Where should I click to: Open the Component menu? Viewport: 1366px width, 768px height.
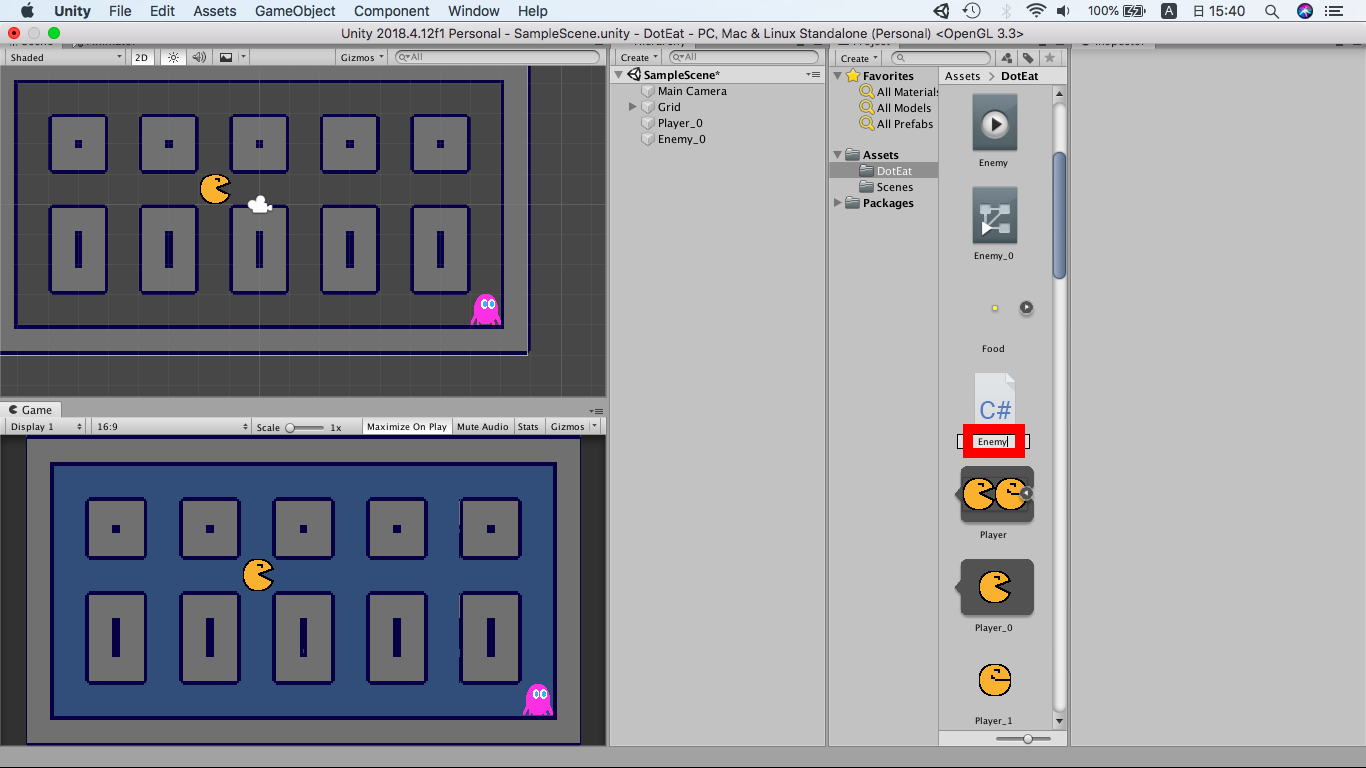pyautogui.click(x=392, y=11)
